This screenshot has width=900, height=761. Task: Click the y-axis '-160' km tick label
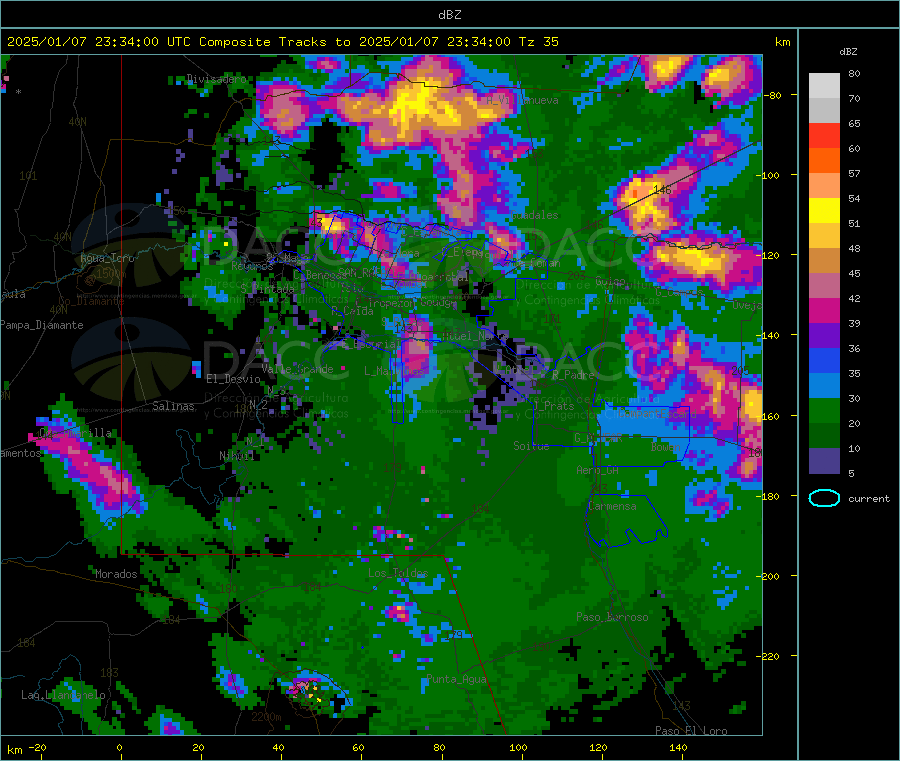point(769,416)
